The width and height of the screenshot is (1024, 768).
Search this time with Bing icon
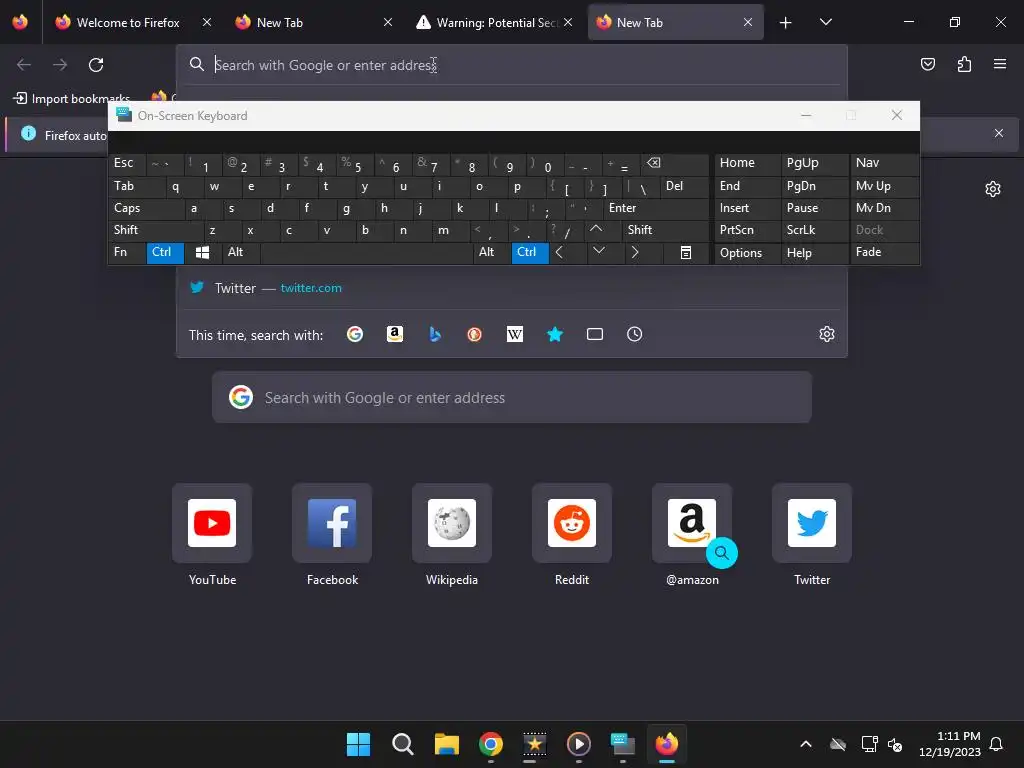pyautogui.click(x=435, y=334)
